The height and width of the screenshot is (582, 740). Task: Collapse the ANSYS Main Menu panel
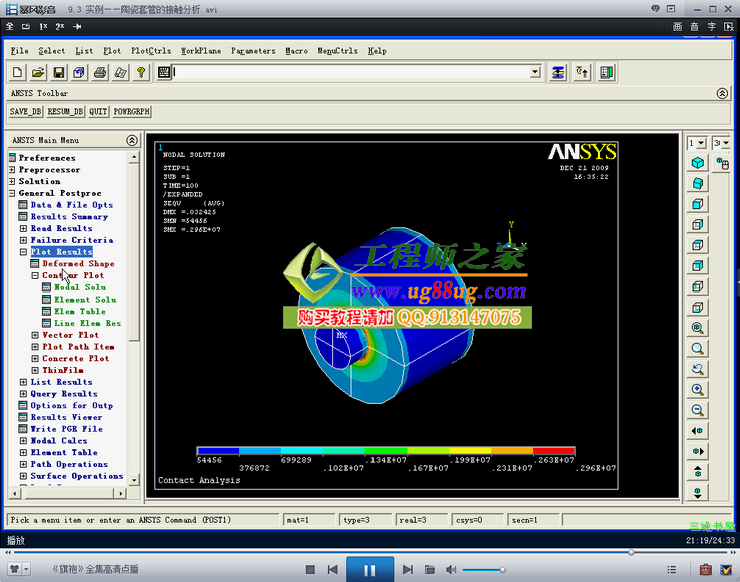[x=132, y=140]
